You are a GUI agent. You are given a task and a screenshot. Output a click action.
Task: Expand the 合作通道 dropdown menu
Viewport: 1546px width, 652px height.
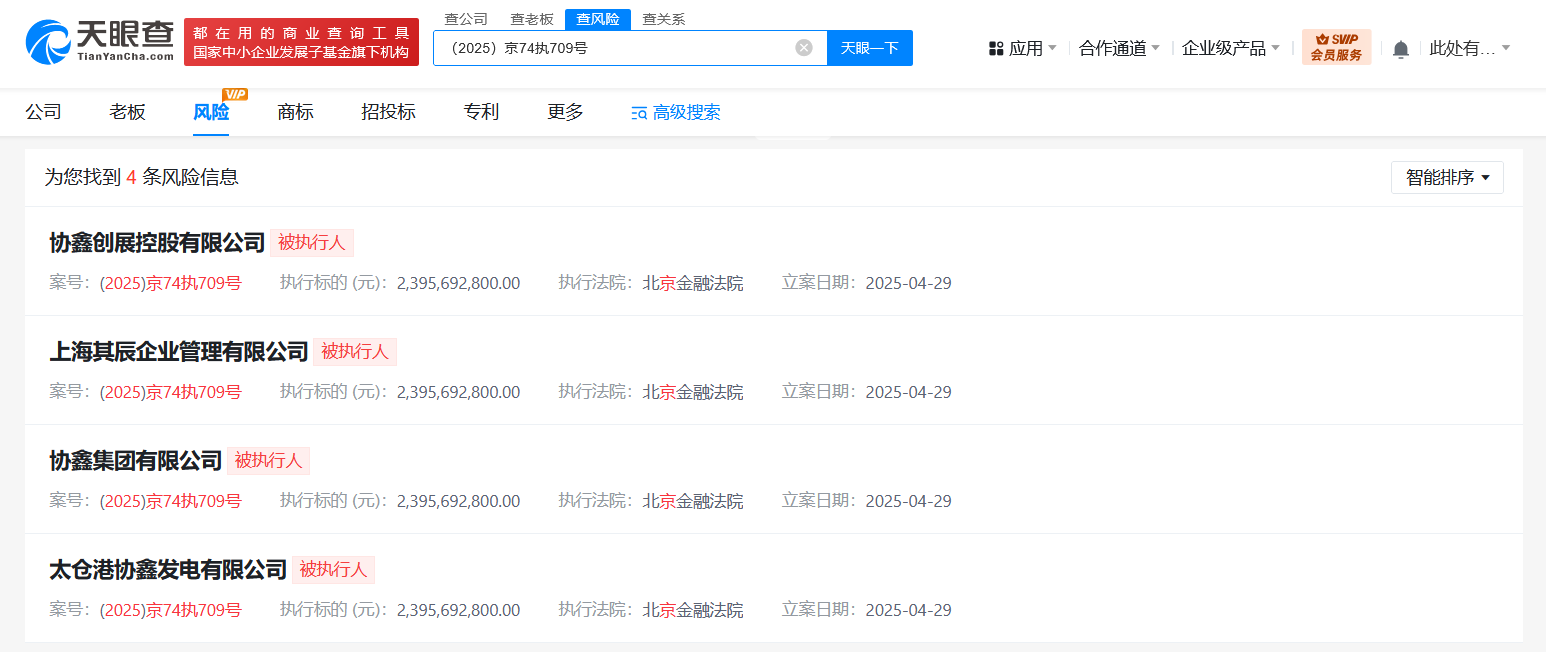1120,48
